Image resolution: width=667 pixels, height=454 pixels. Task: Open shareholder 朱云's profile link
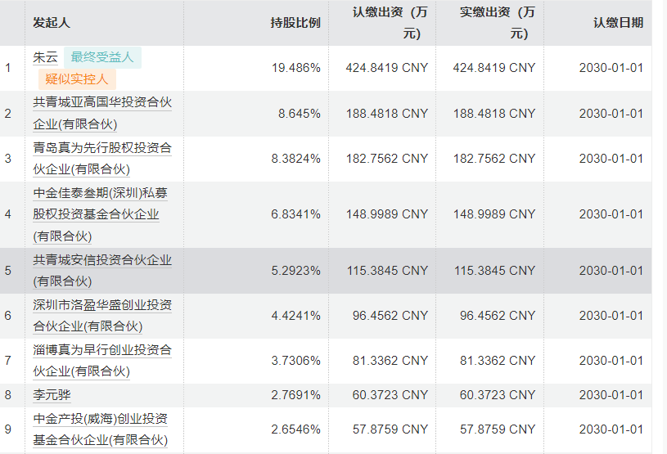45,57
